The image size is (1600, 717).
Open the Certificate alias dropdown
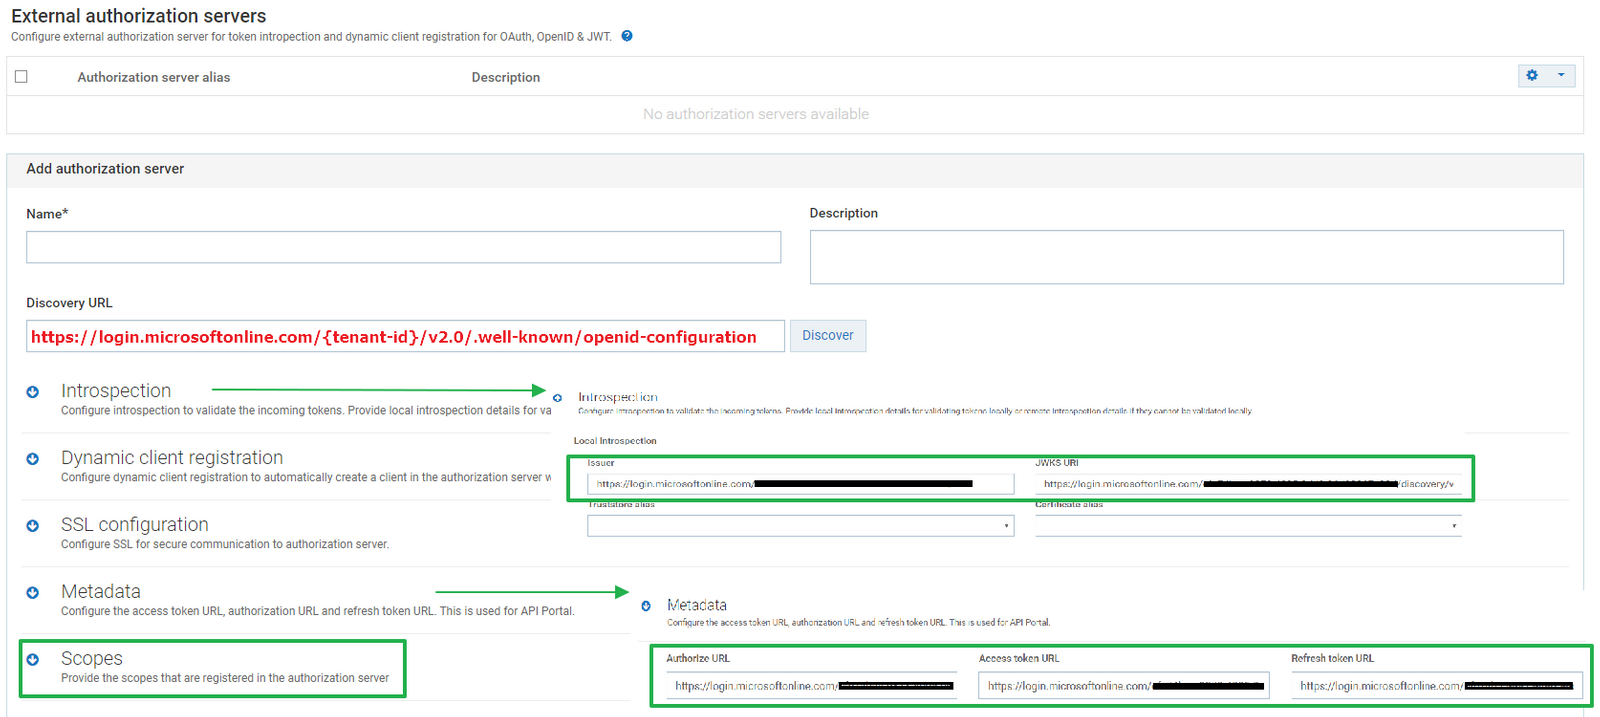pos(1248,526)
